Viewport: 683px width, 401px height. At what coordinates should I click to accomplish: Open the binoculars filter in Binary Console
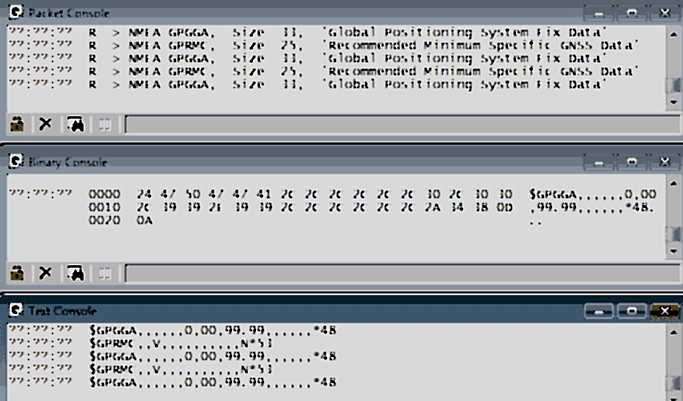(74, 272)
